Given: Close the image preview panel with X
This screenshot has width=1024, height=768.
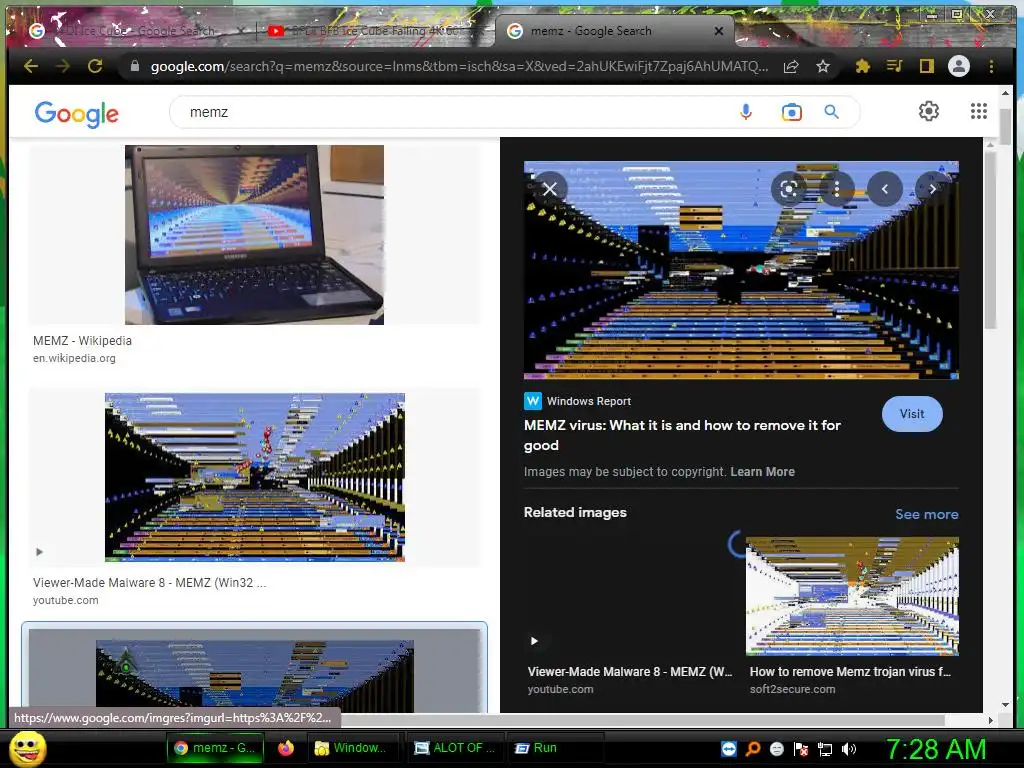Looking at the screenshot, I should pyautogui.click(x=550, y=189).
